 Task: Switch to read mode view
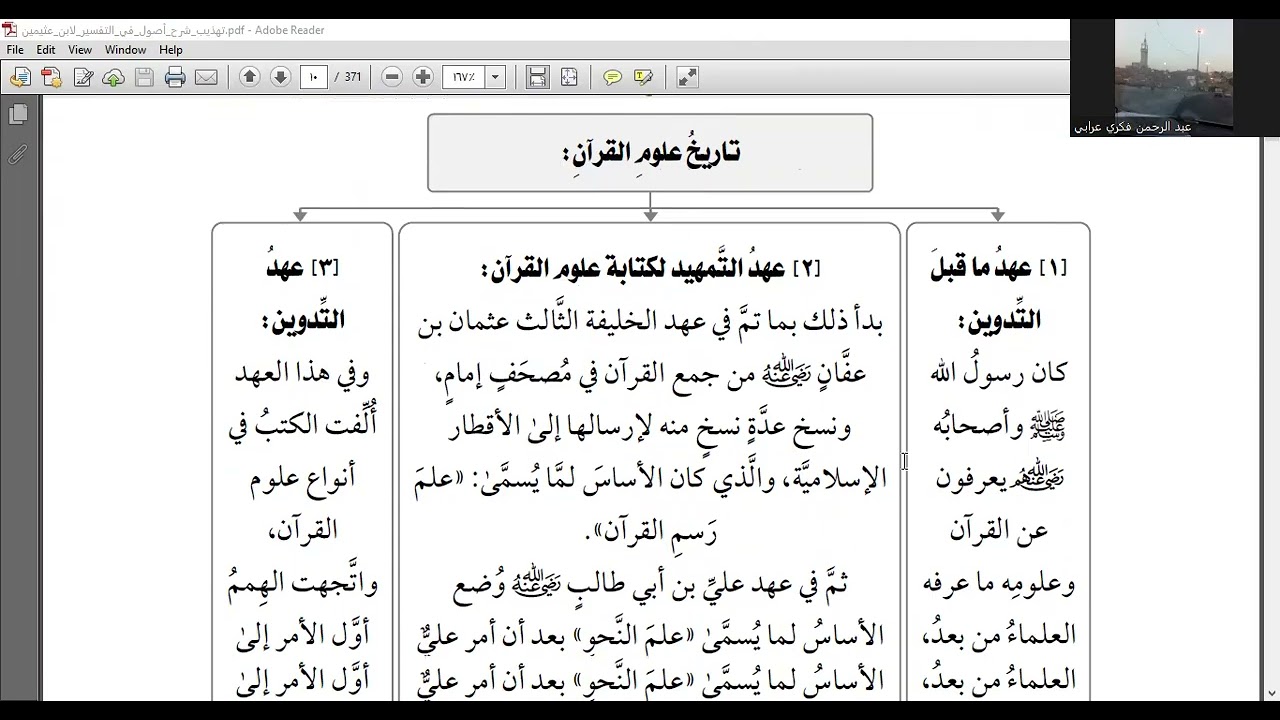point(687,77)
